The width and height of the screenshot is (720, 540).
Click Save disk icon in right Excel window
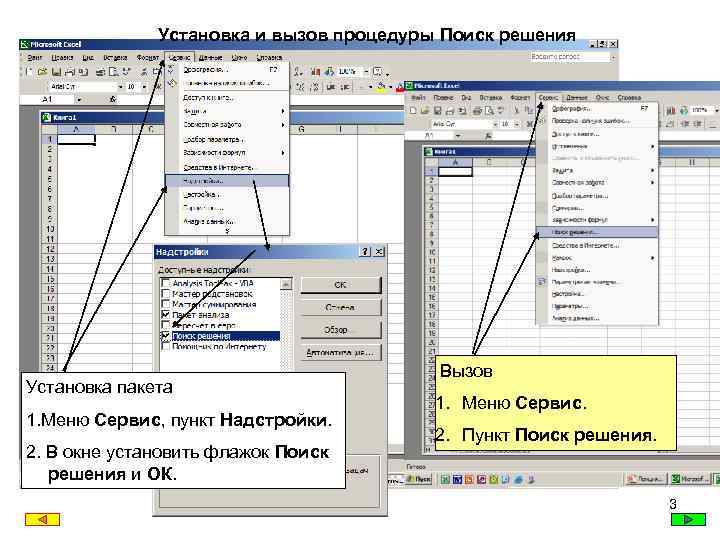click(x=438, y=110)
